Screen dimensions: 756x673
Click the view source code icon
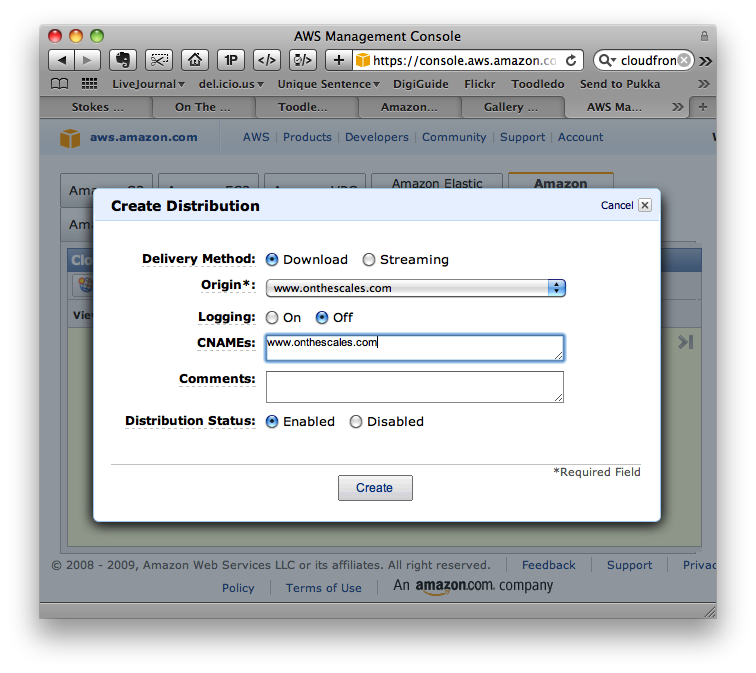coord(267,60)
